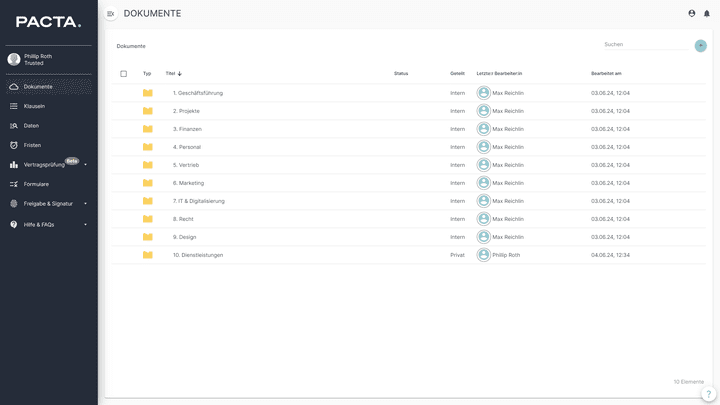Viewport: 720px width, 405px height.
Task: Click the Bearbeitet am column header
Action: click(606, 74)
